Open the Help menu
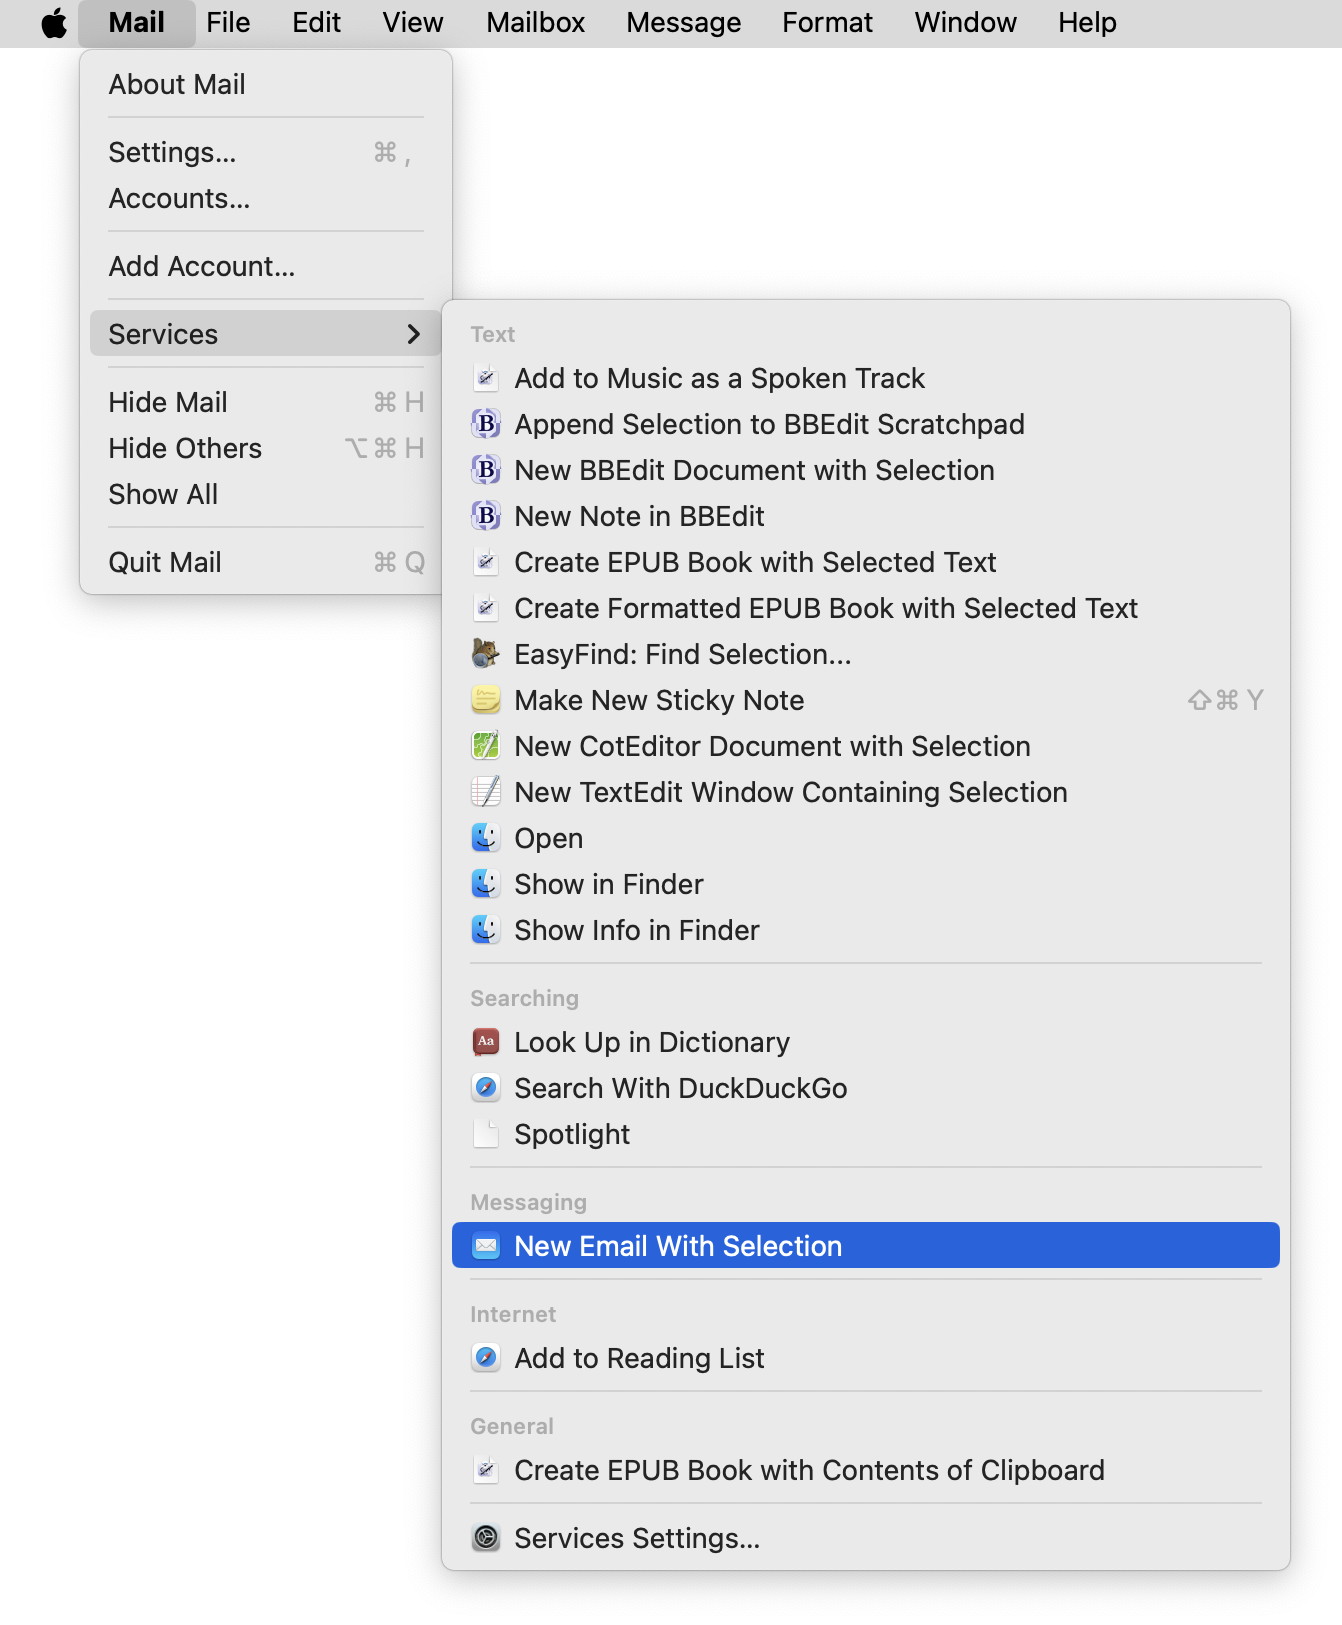The width and height of the screenshot is (1342, 1625). click(1087, 23)
